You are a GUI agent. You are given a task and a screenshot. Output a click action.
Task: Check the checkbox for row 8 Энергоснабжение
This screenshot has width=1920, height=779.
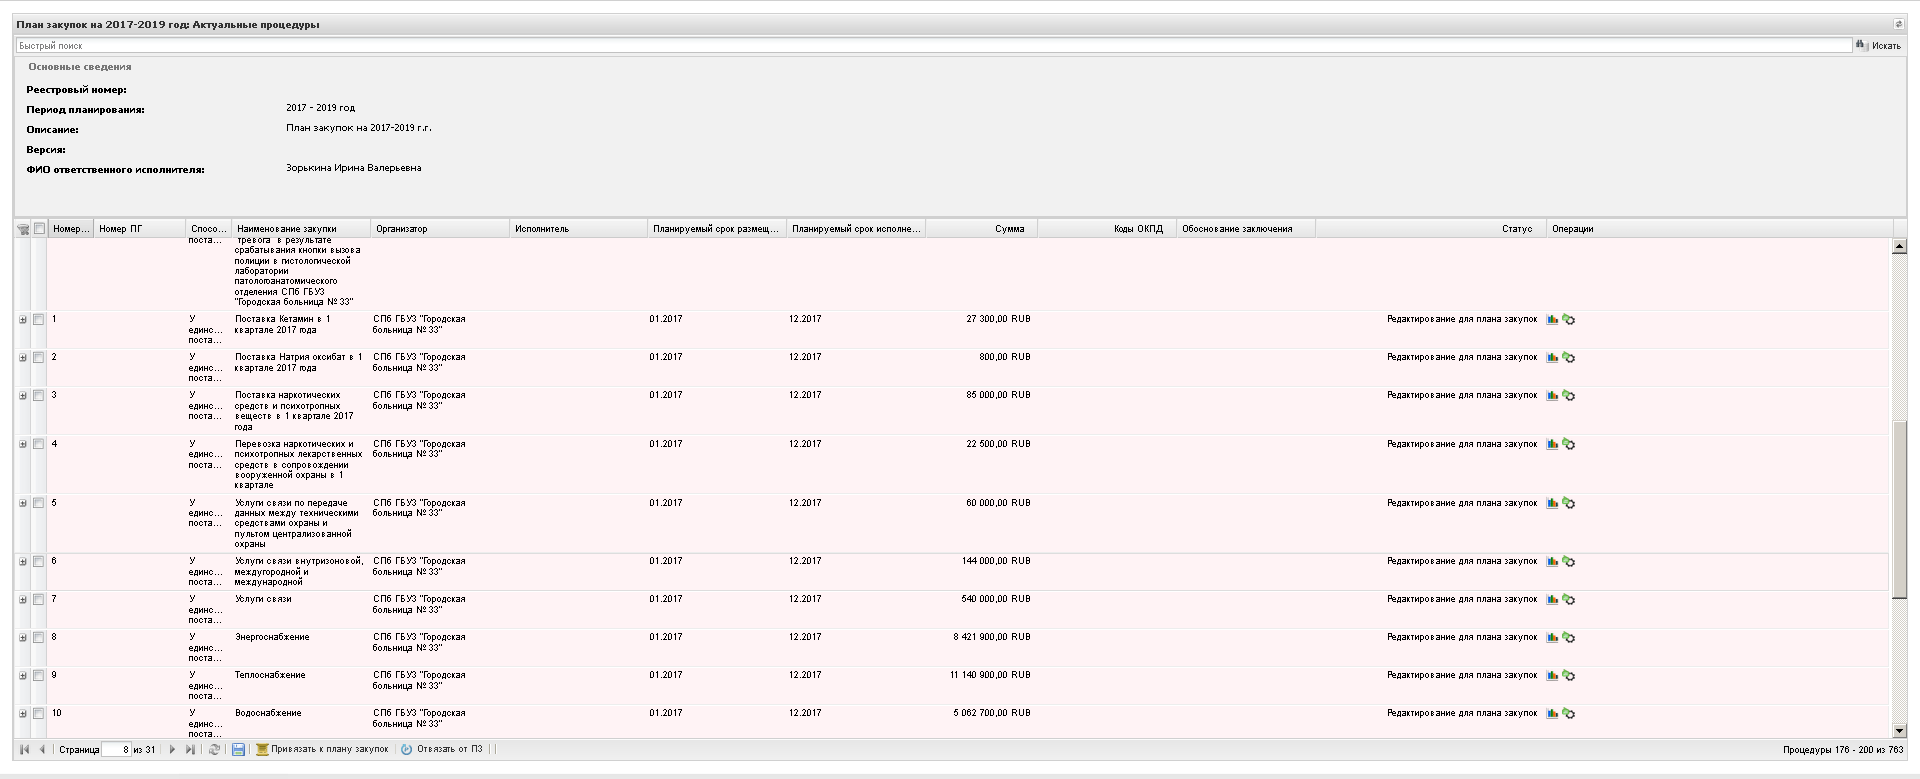click(39, 638)
